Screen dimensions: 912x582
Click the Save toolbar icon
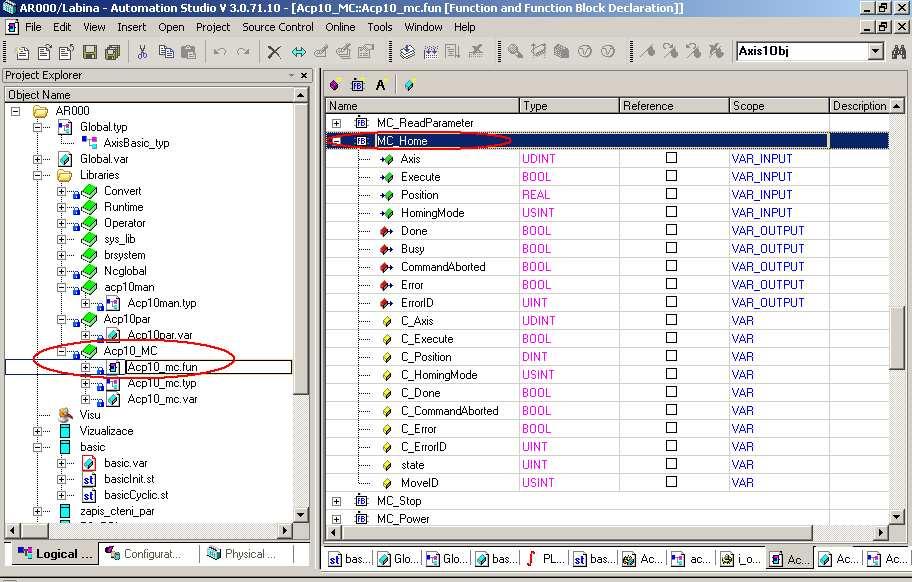90,52
